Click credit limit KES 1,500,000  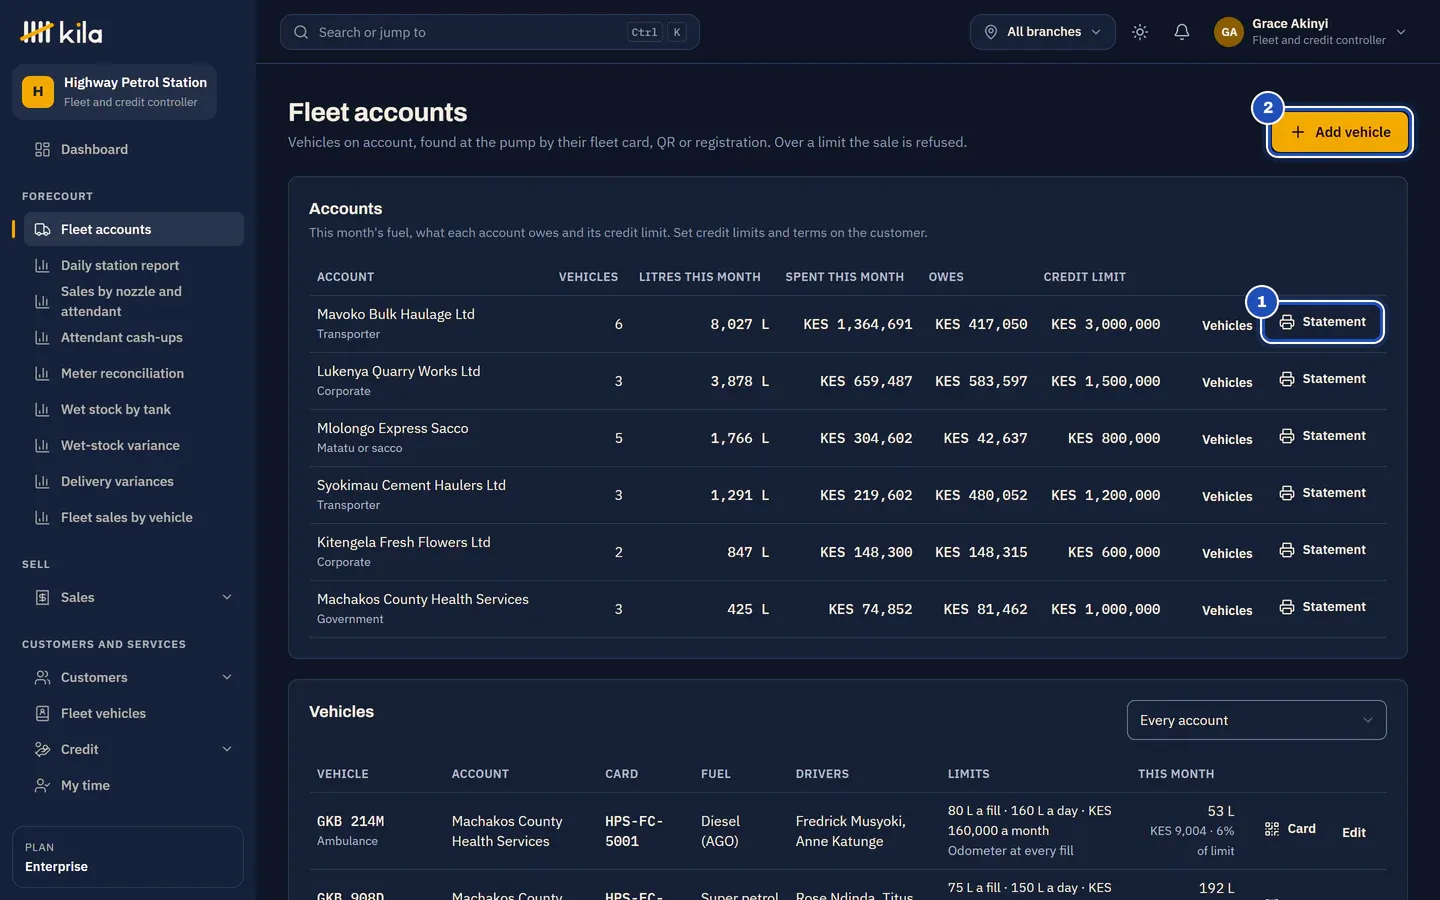pyautogui.click(x=1106, y=381)
